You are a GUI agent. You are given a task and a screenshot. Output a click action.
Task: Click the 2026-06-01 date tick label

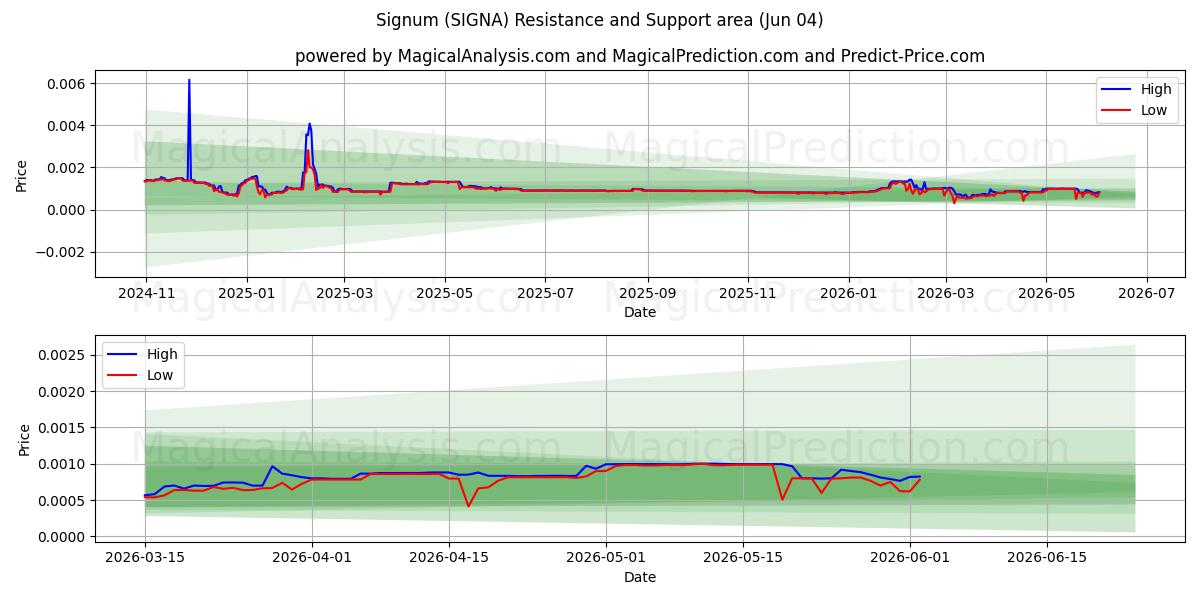point(910,559)
